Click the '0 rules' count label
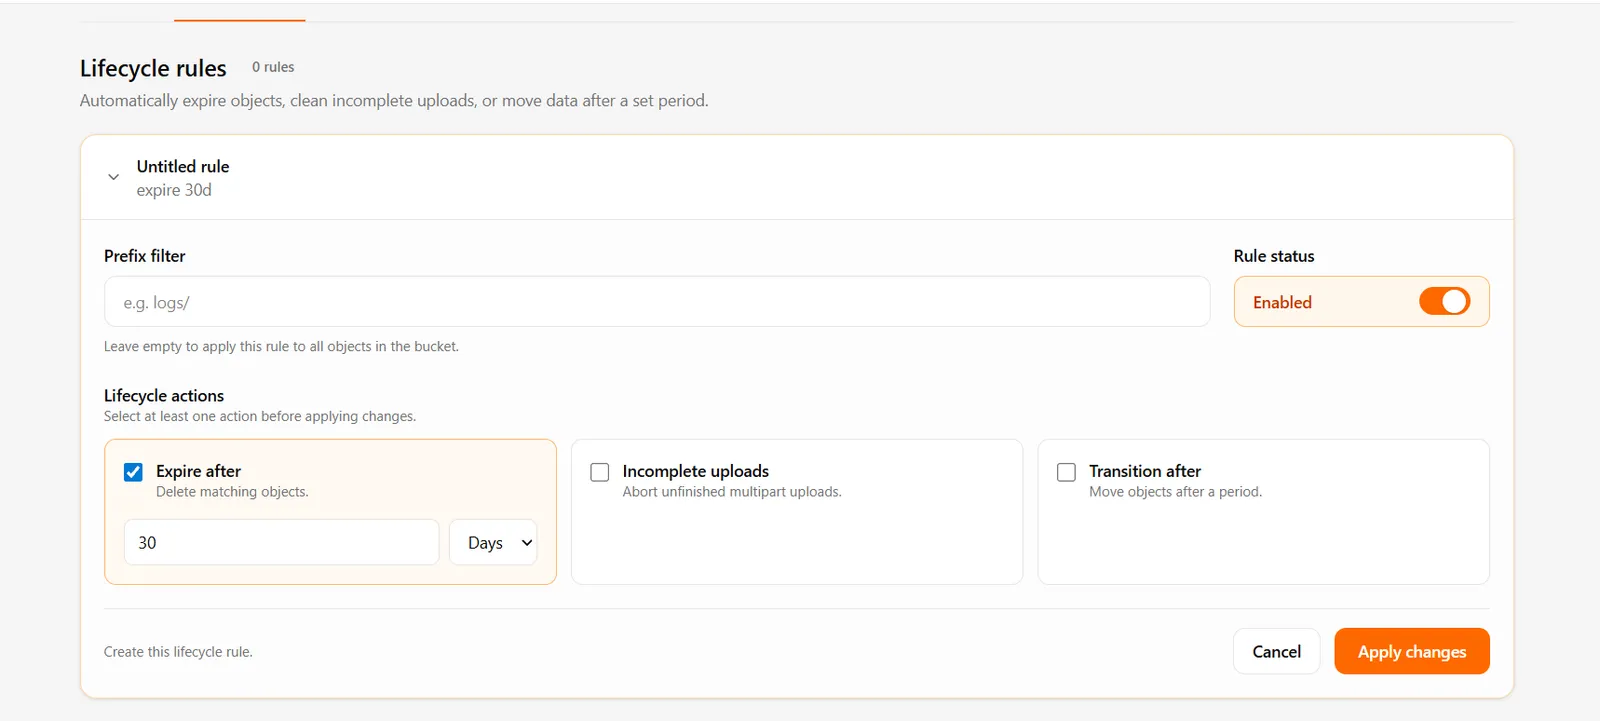1600x721 pixels. [x=273, y=67]
